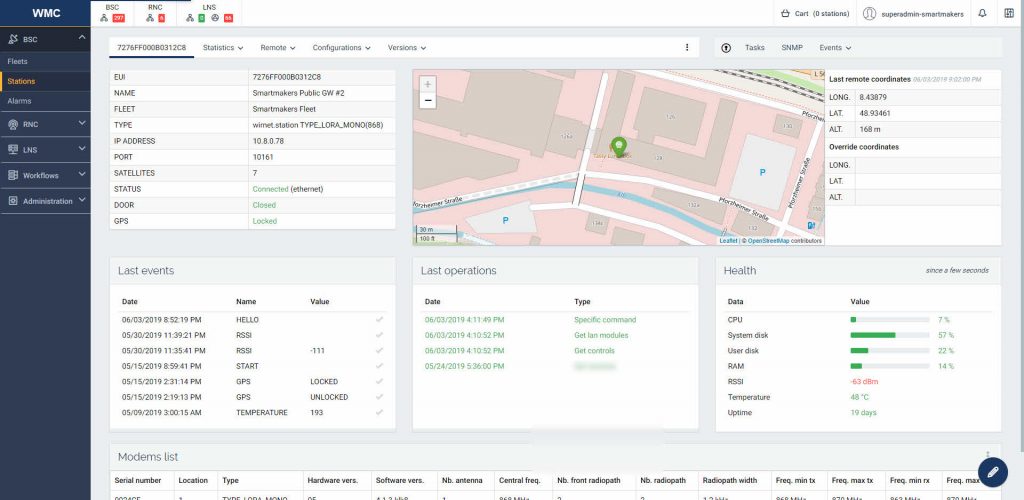1024x500 pixels.
Task: Click the floating pencil edit button
Action: [993, 471]
